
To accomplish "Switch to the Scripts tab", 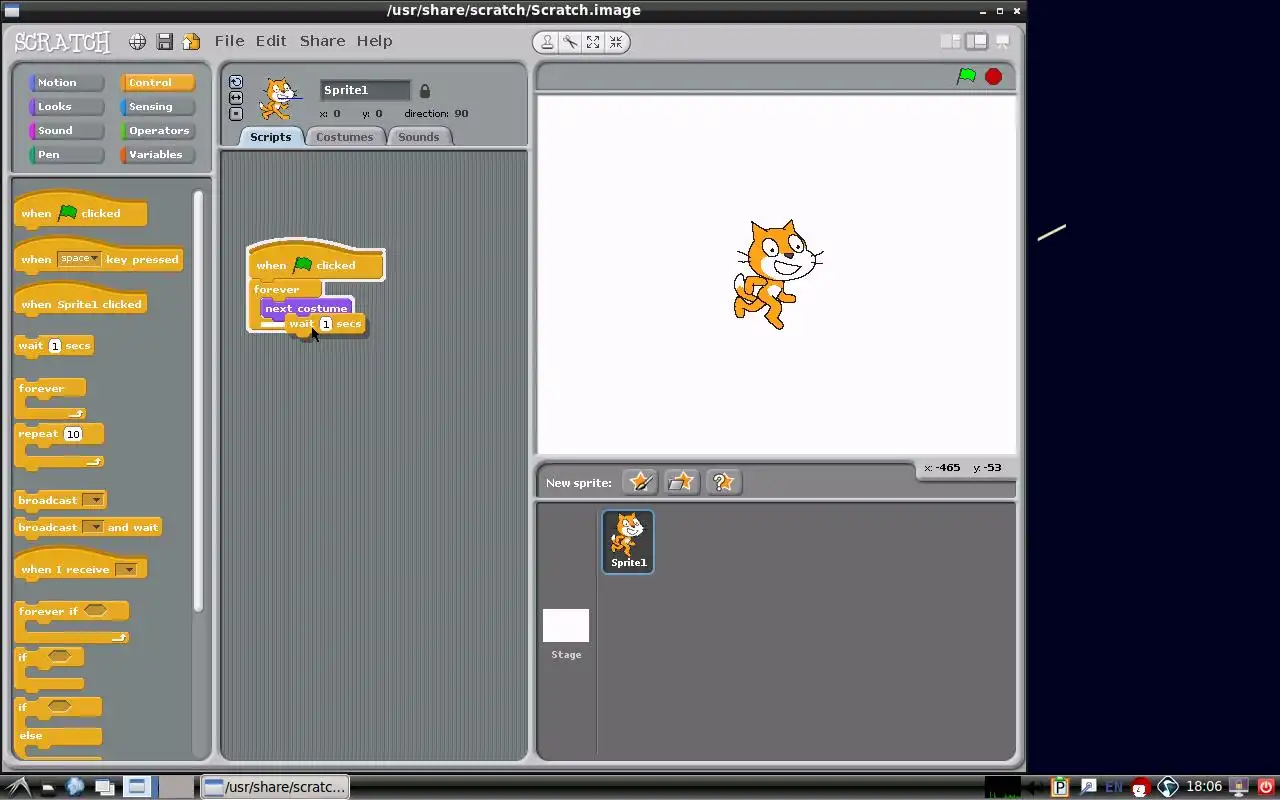I will click(x=270, y=137).
